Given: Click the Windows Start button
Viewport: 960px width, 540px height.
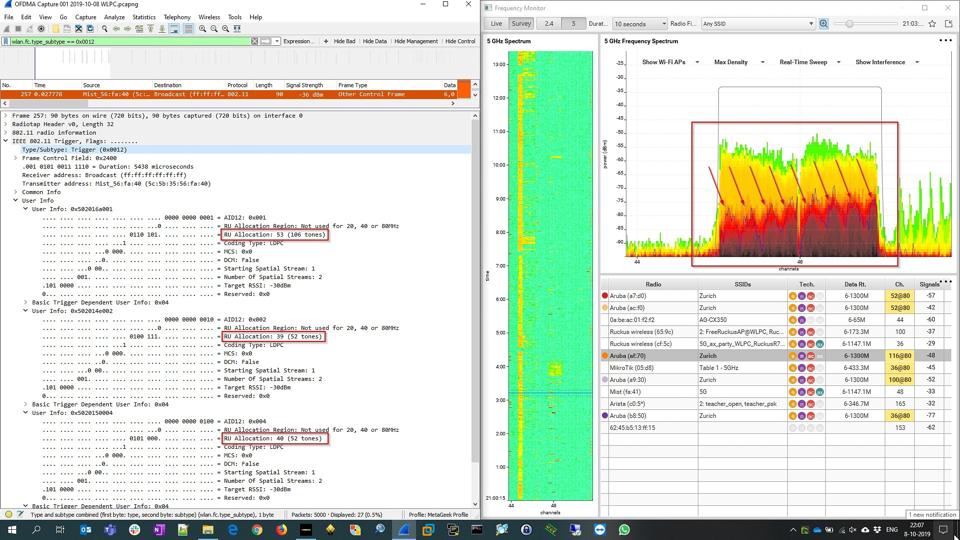Looking at the screenshot, I should pos(12,530).
